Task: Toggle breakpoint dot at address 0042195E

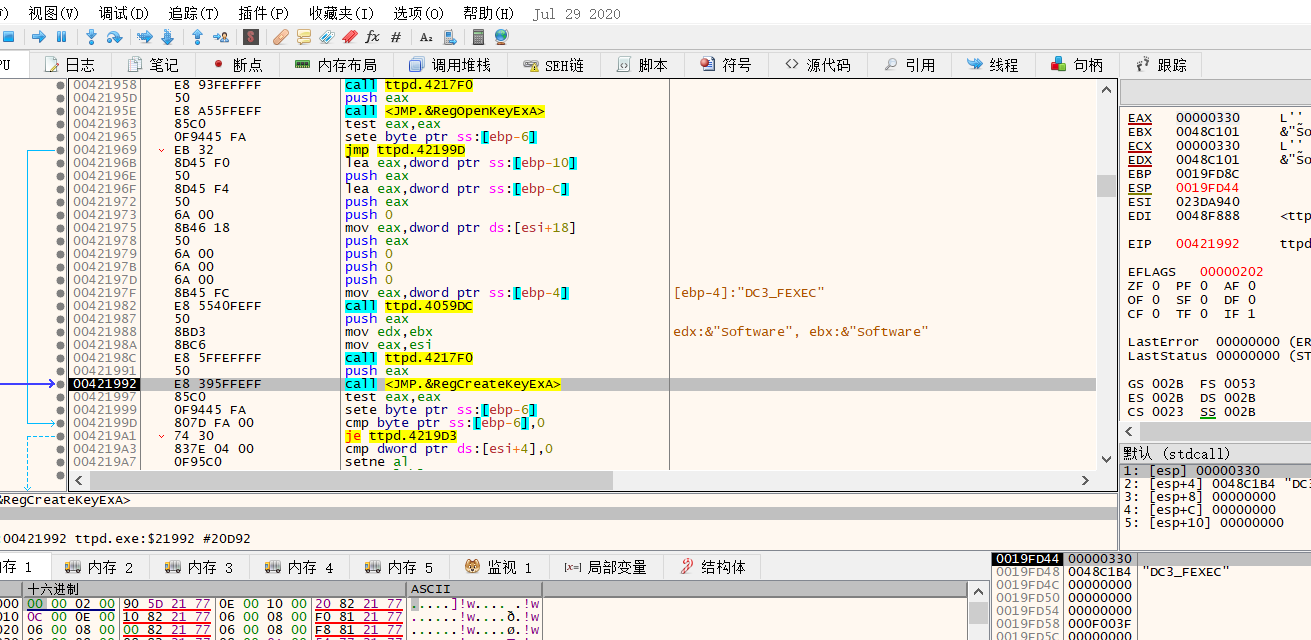Action: pyautogui.click(x=61, y=111)
